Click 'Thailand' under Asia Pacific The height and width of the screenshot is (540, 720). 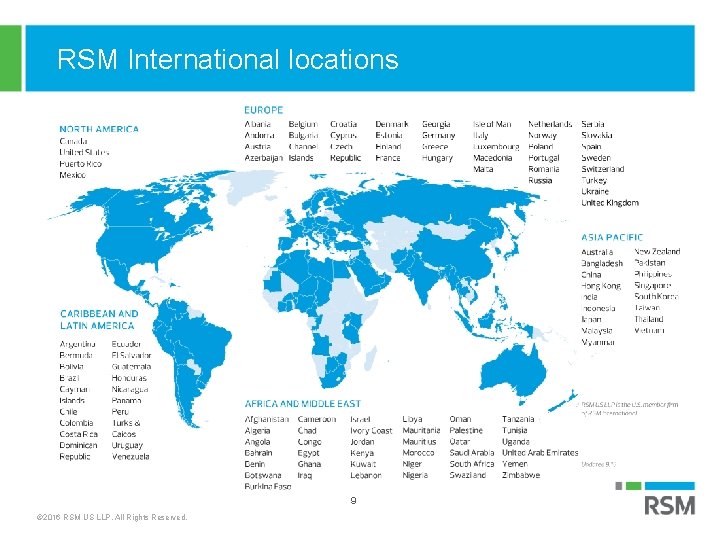pyautogui.click(x=649, y=319)
